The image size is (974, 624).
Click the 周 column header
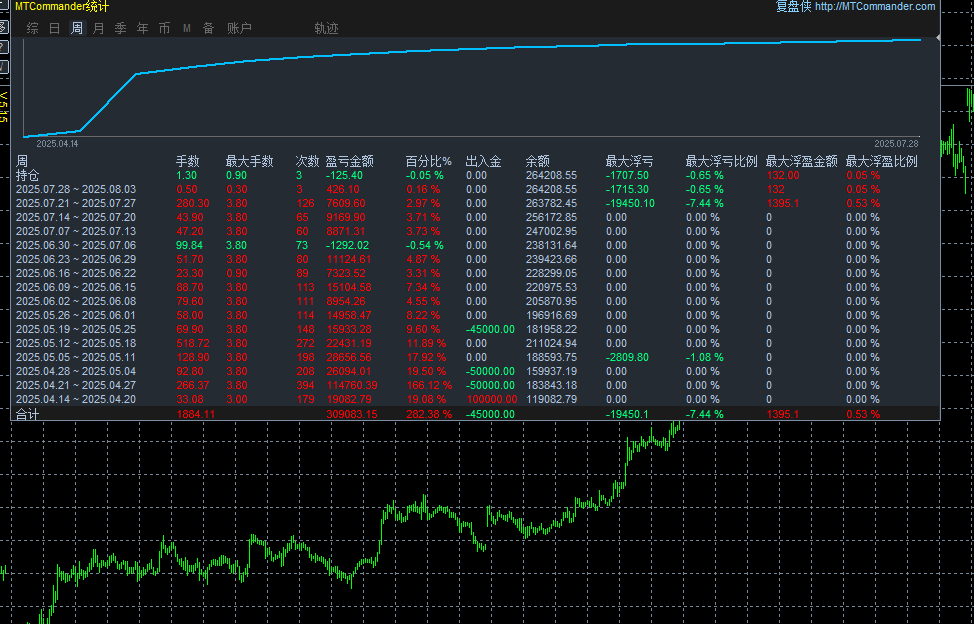tap(22, 161)
